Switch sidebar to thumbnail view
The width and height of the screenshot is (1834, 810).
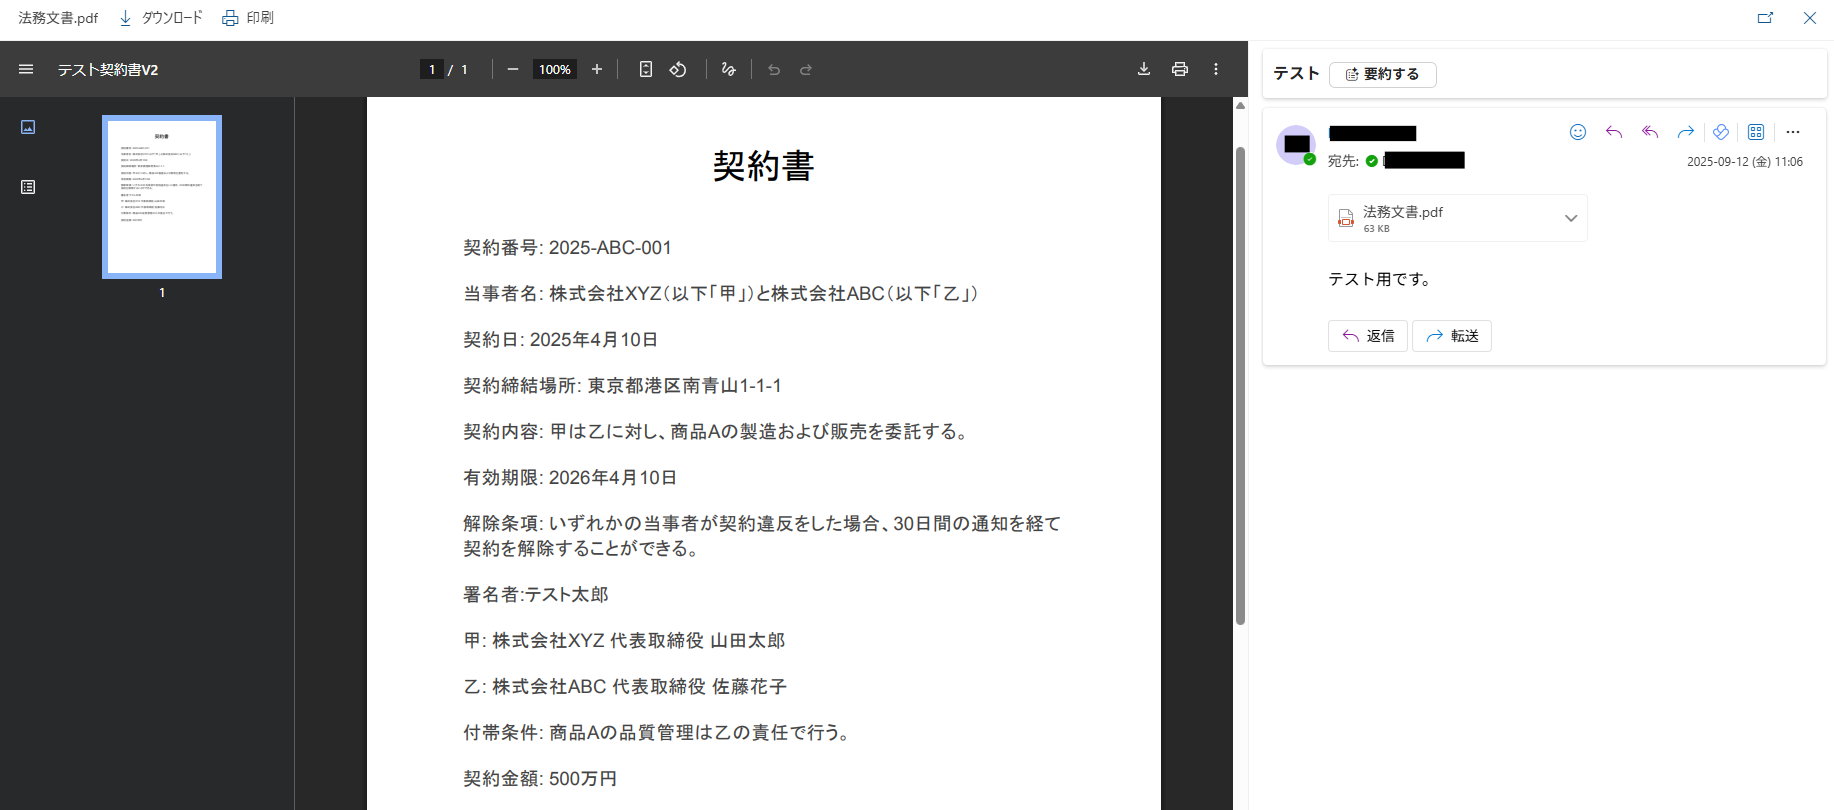[28, 127]
